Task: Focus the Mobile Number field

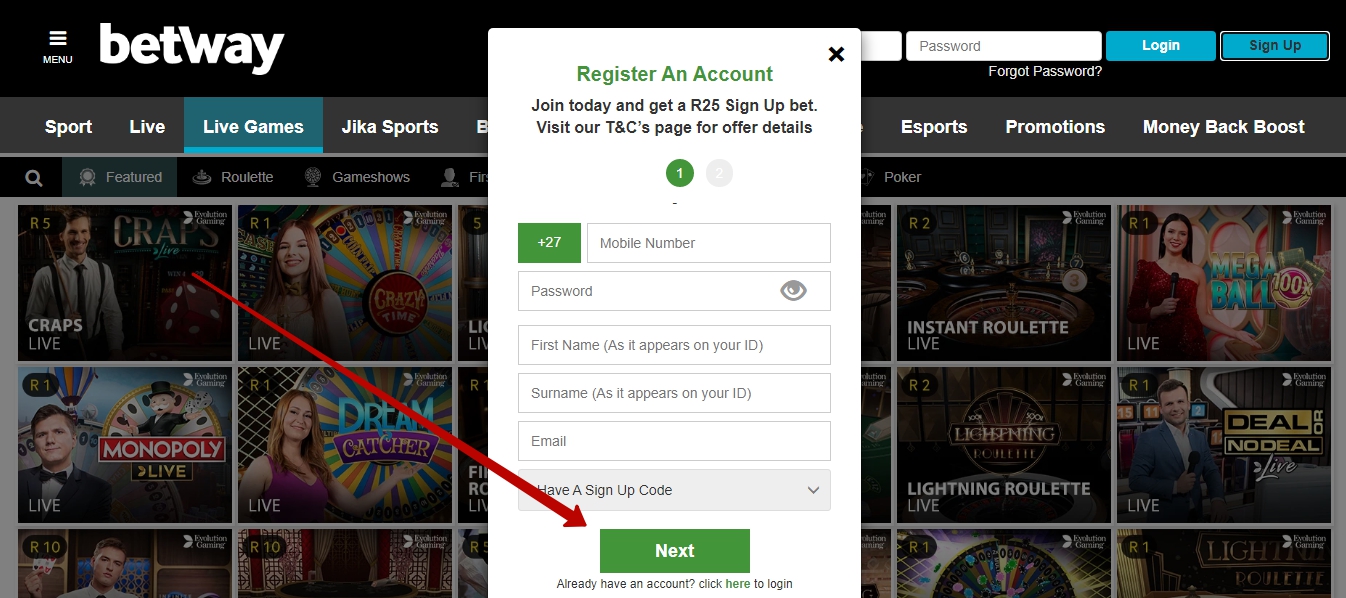Action: tap(709, 243)
